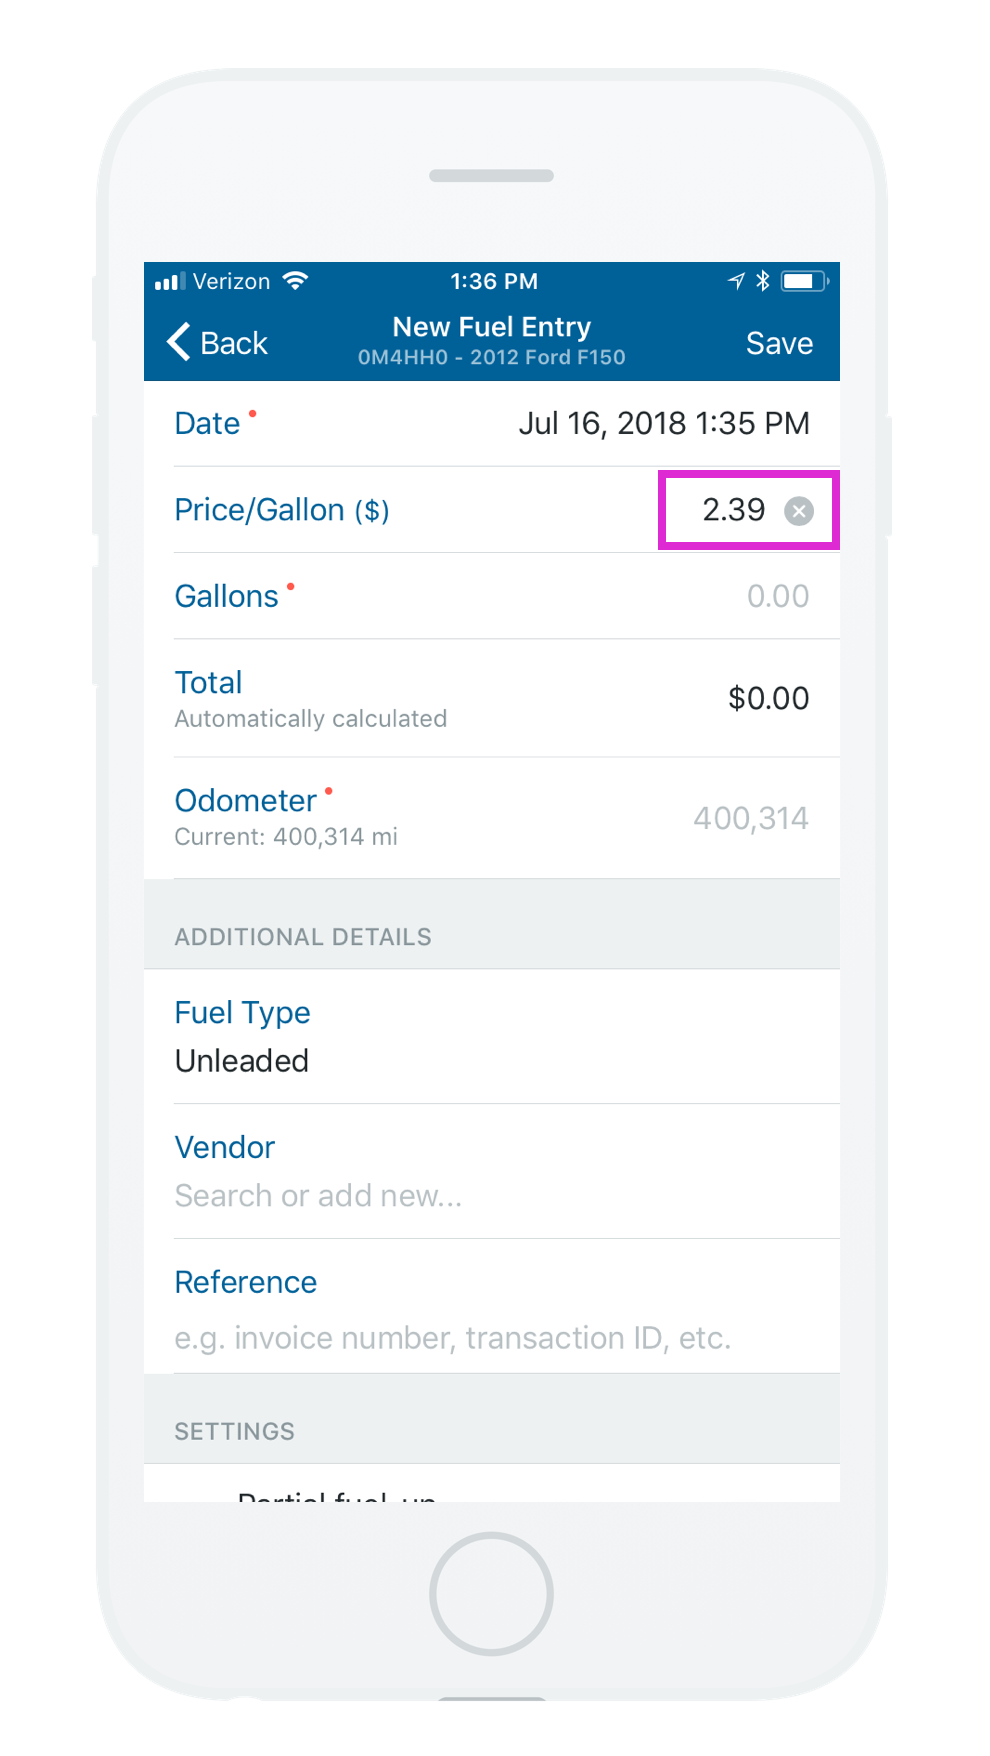The height and width of the screenshot is (1756, 990).
Task: Enter a Reference invoice number
Action: click(x=452, y=1337)
